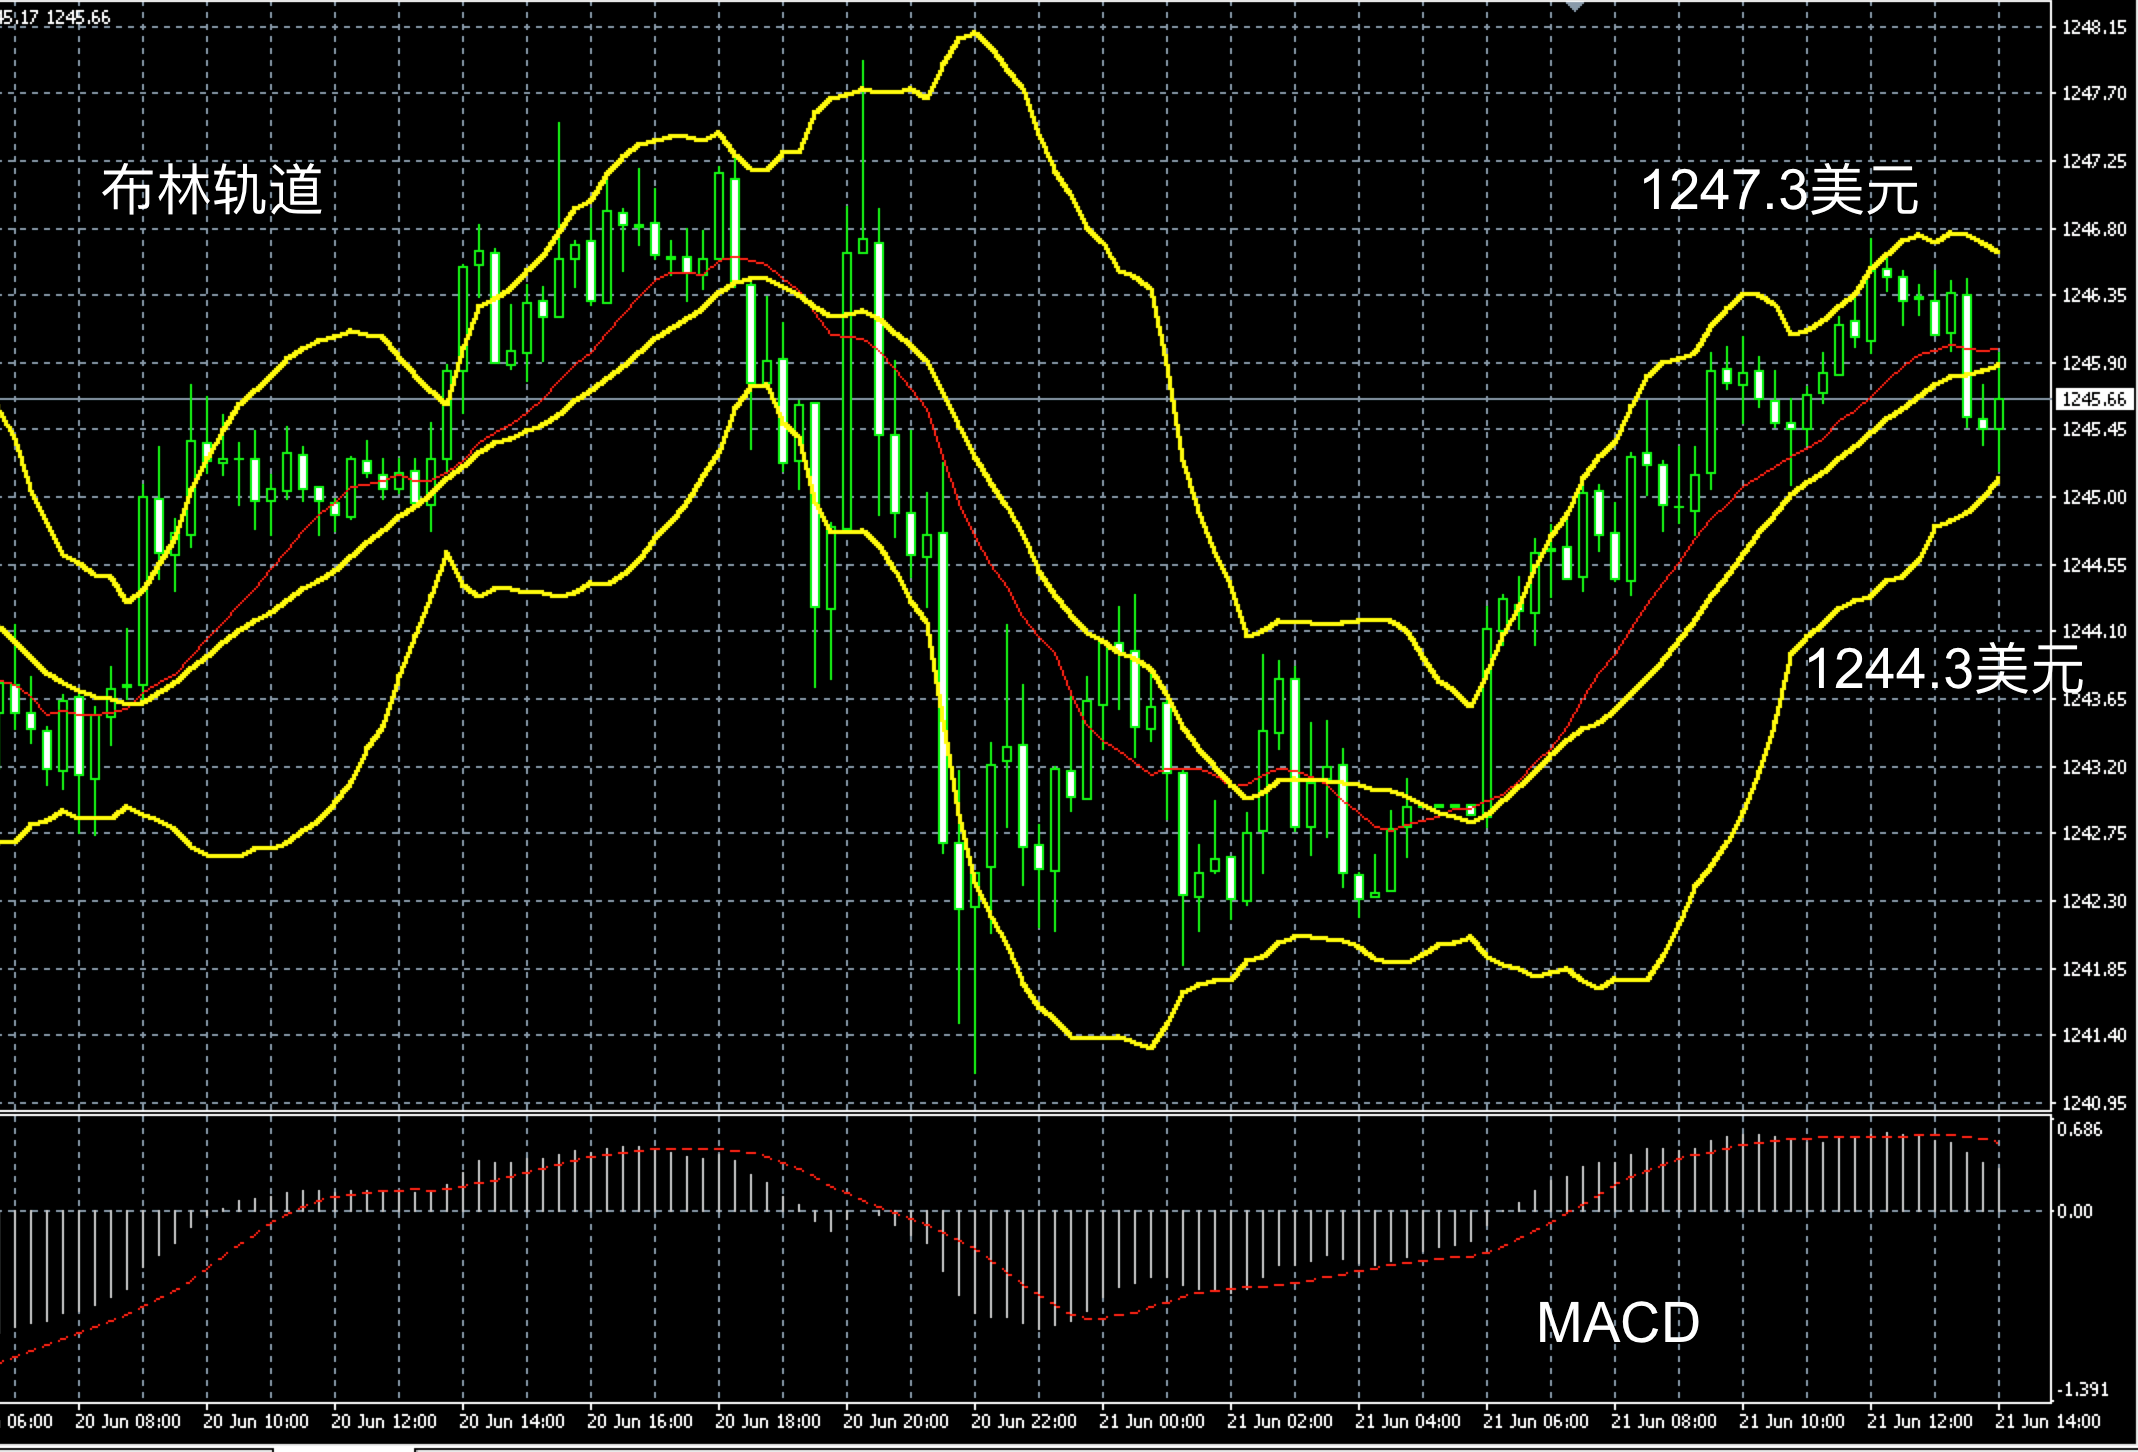
Task: Click the chart shift triangle marker
Action: pyautogui.click(x=1575, y=5)
